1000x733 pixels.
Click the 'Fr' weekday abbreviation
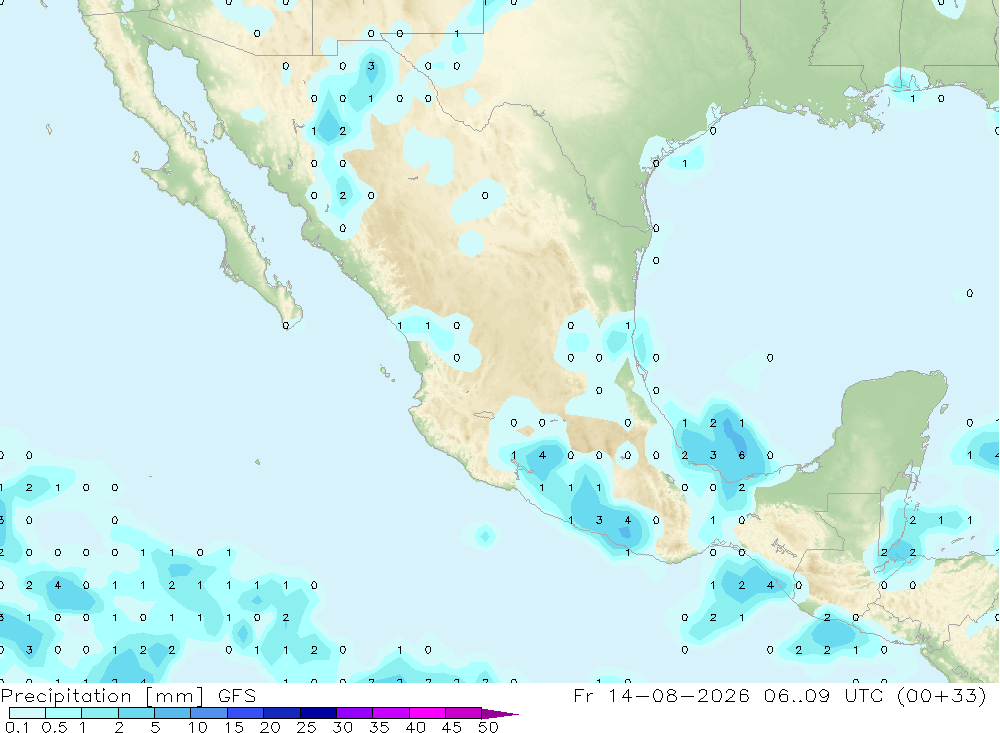[583, 695]
